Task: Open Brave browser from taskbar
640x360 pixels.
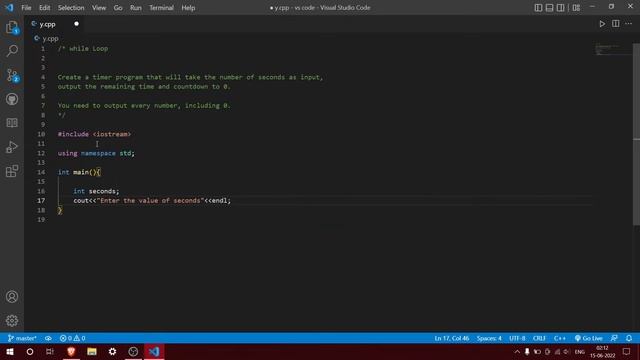Action: (x=71, y=351)
